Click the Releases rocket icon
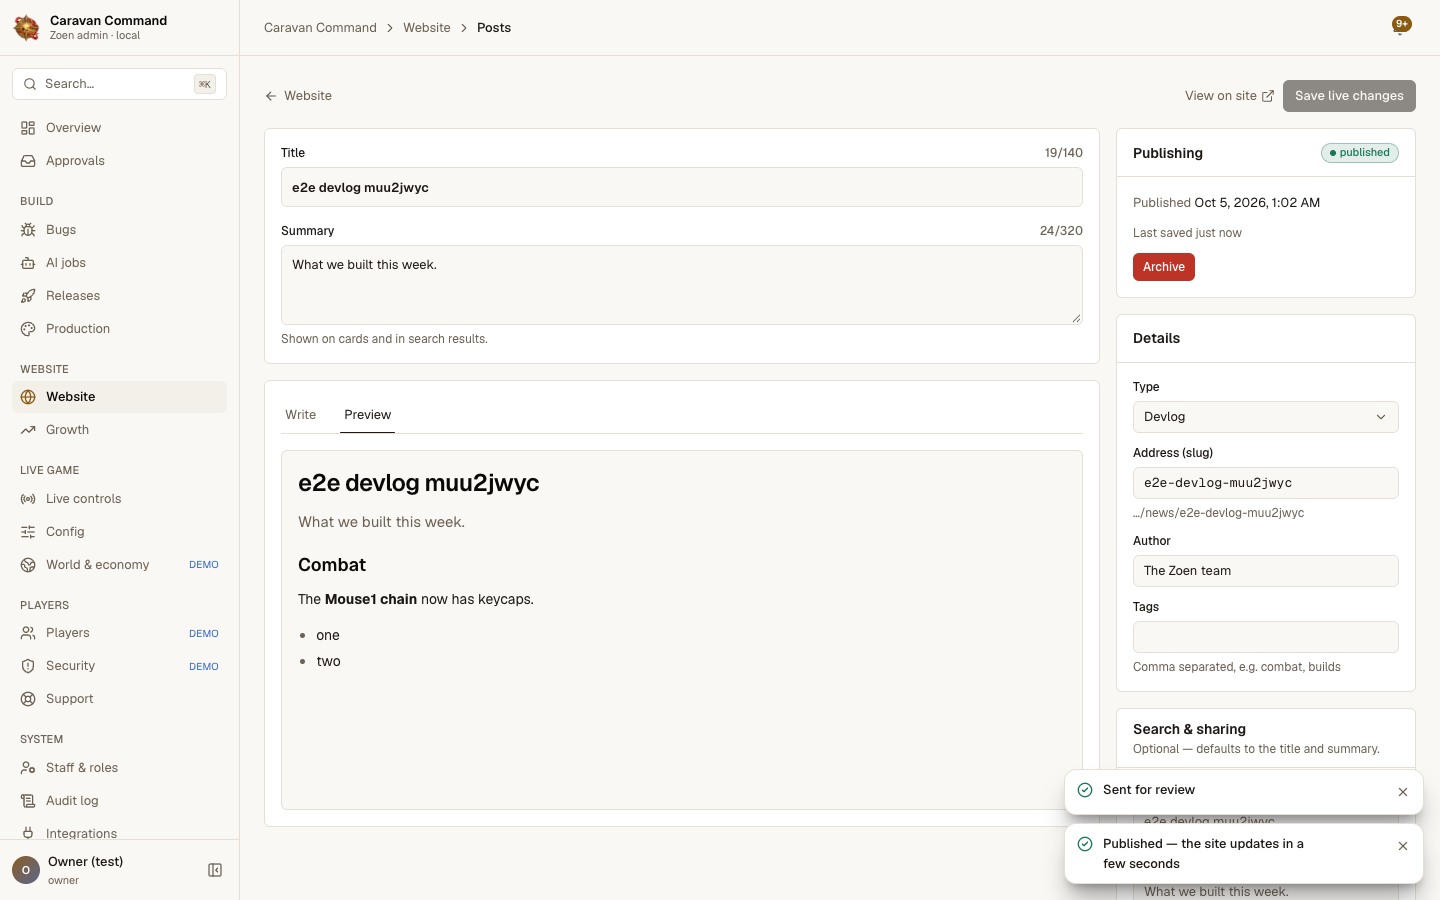Viewport: 1440px width, 900px height. [28, 296]
